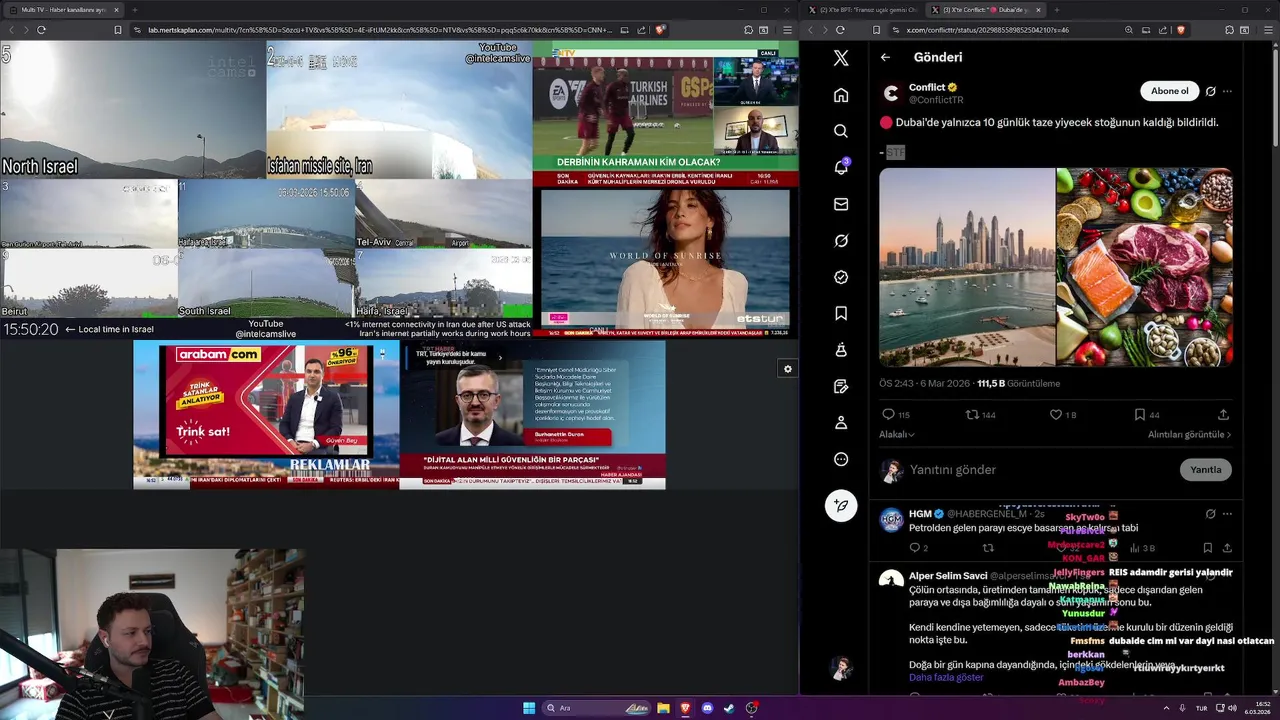
Task: Reload the Multi TV page
Action: coord(41,30)
